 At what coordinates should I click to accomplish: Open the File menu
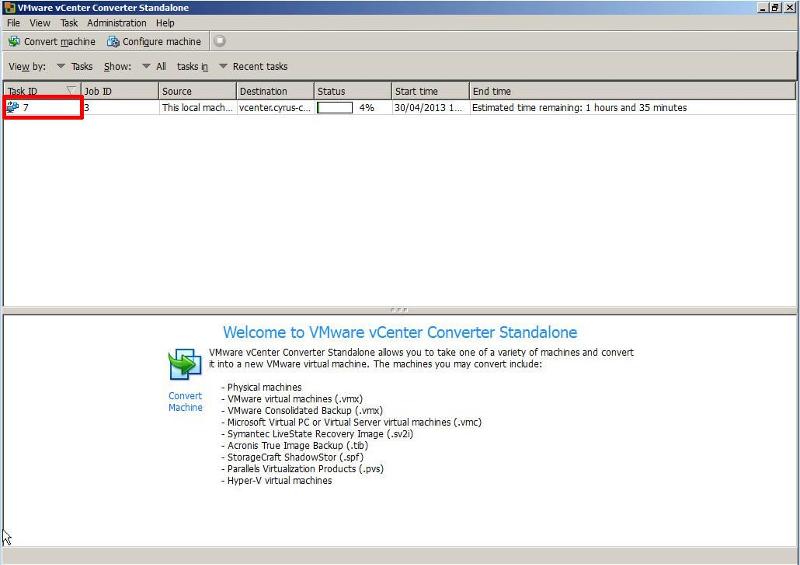click(x=13, y=23)
